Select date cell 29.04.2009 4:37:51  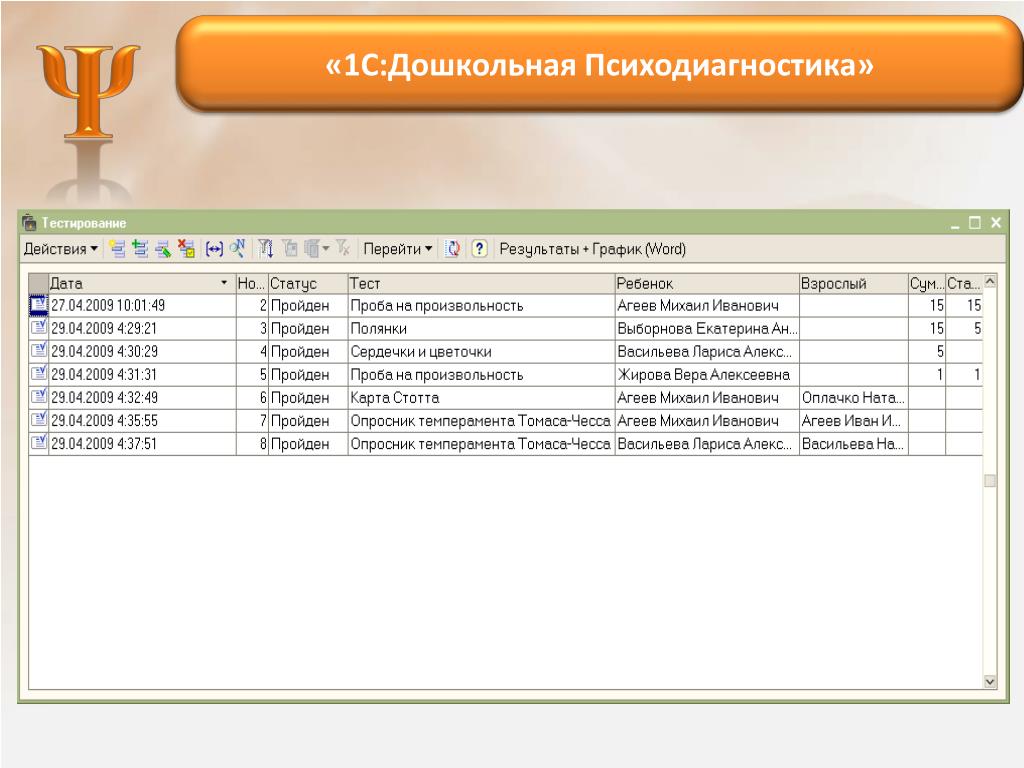pyautogui.click(x=142, y=444)
